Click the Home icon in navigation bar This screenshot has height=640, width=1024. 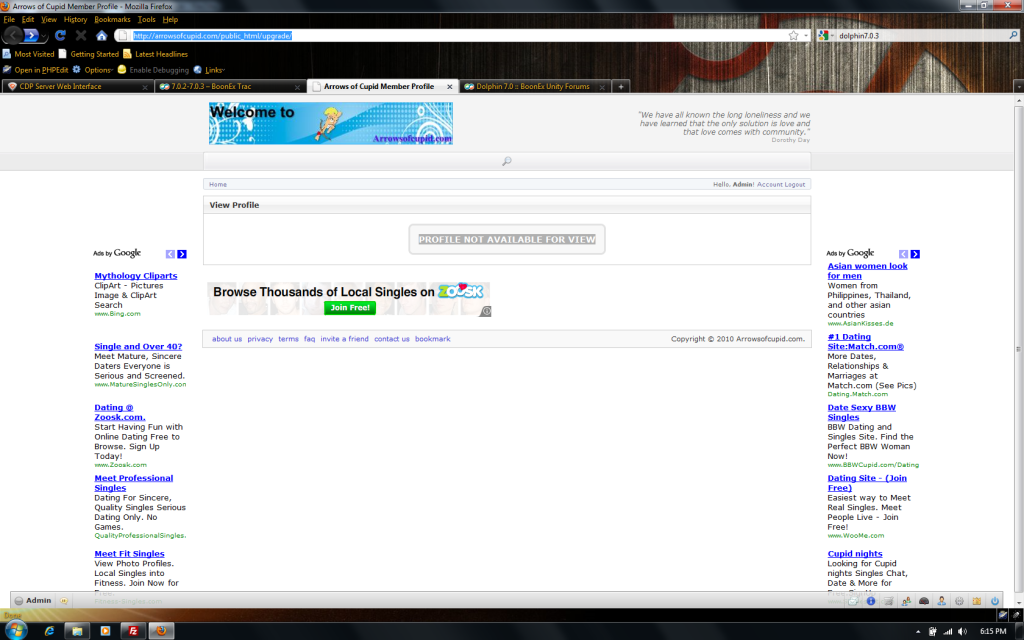pos(101,35)
